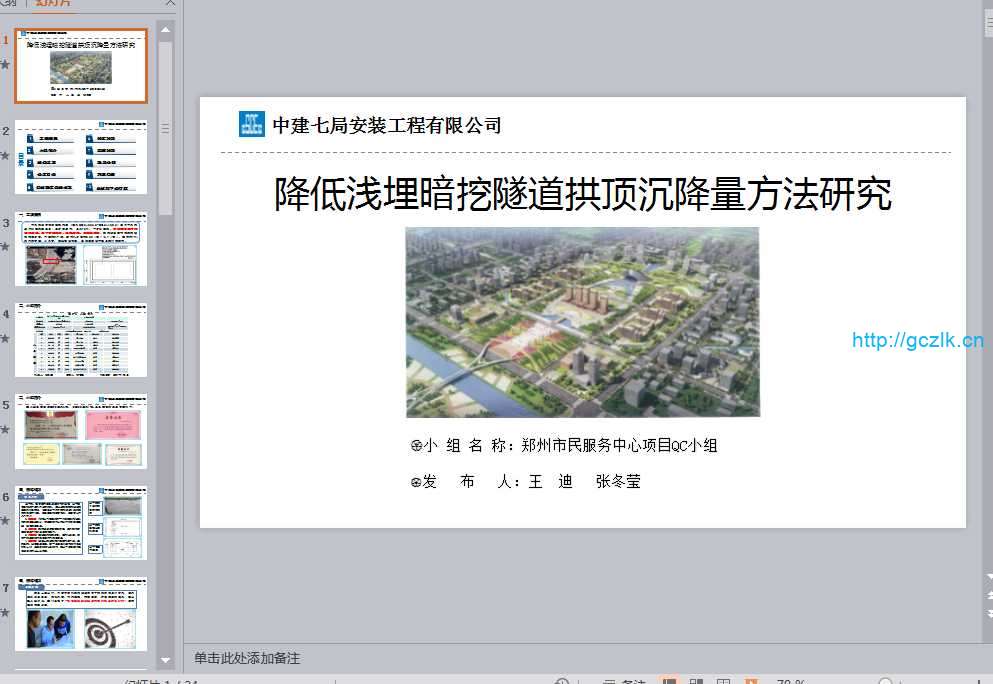Select slide 7 thumbnail with target image
This screenshot has width=993, height=684.
(x=81, y=613)
